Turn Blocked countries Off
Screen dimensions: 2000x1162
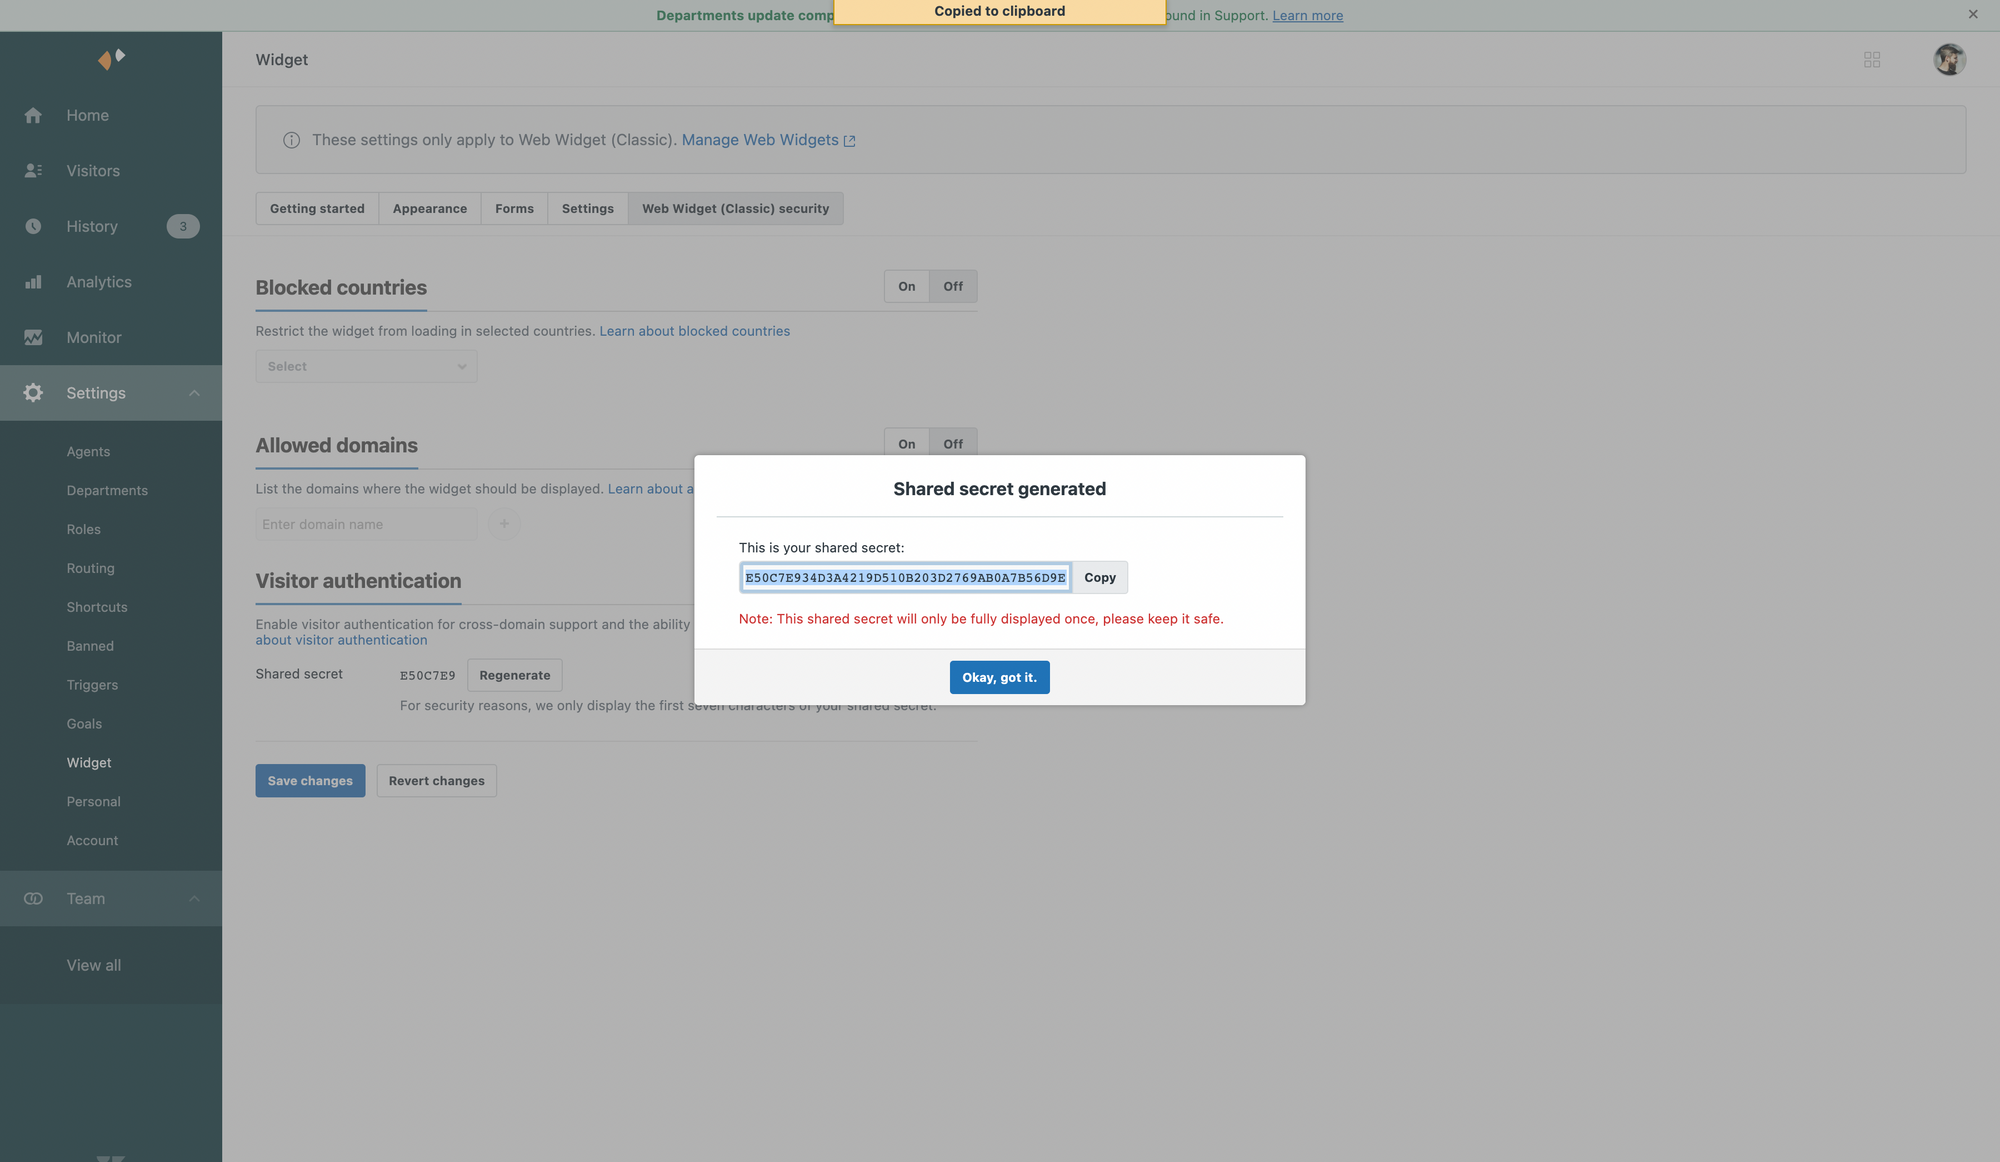coord(953,286)
